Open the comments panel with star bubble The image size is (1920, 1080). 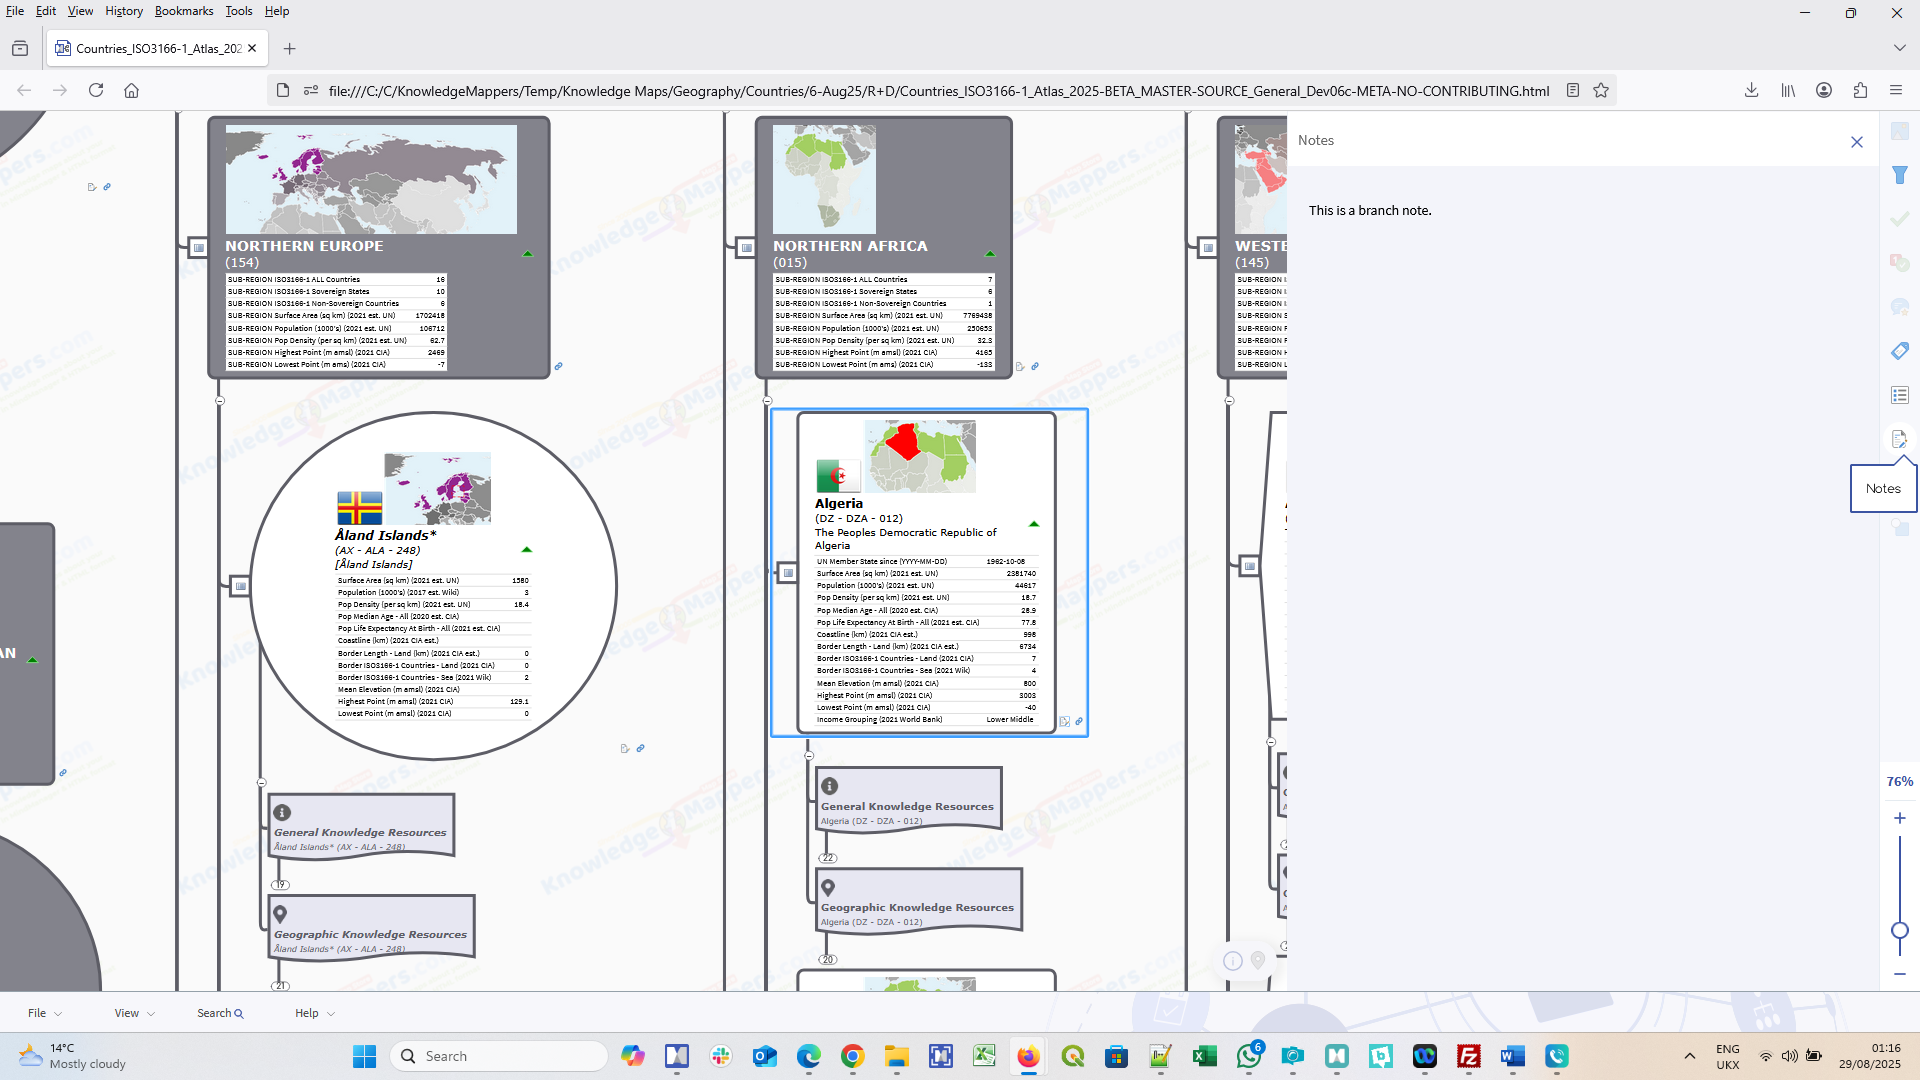pyautogui.click(x=1900, y=307)
